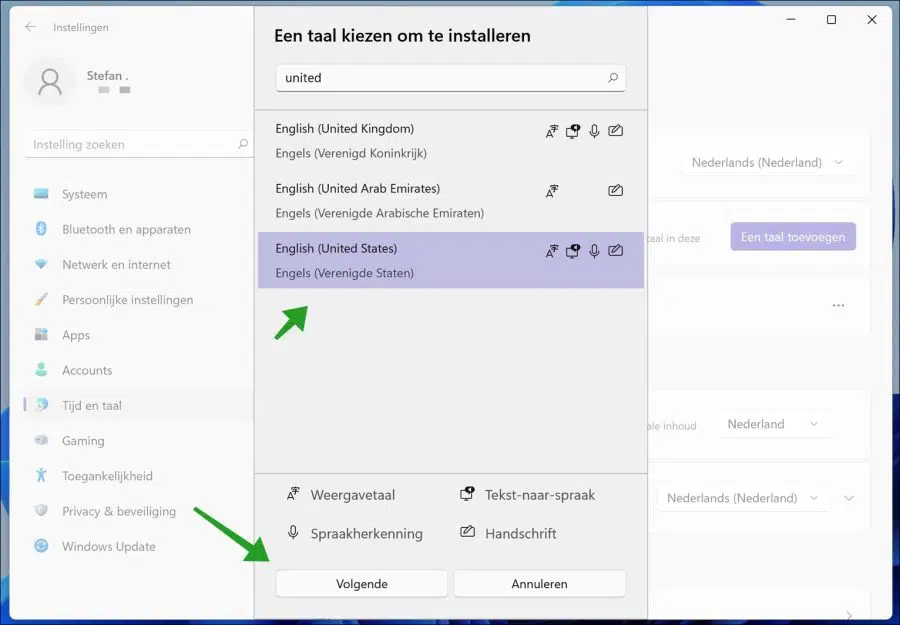This screenshot has height=625, width=900.
Task: Click display language icon for English (United States)
Action: pos(552,251)
